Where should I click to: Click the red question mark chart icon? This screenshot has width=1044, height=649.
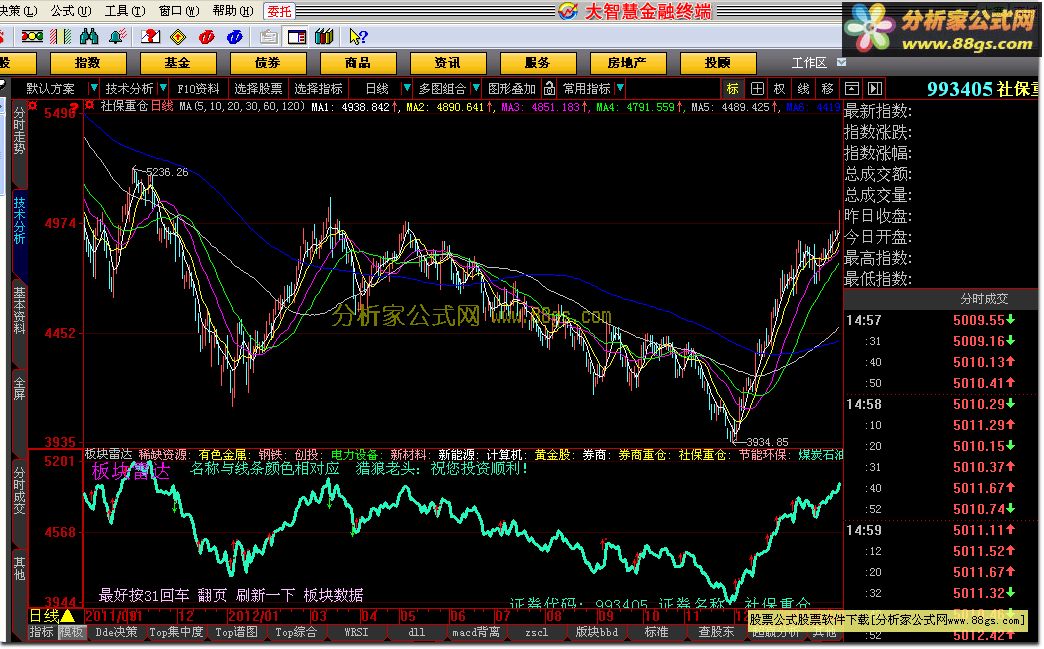150,37
